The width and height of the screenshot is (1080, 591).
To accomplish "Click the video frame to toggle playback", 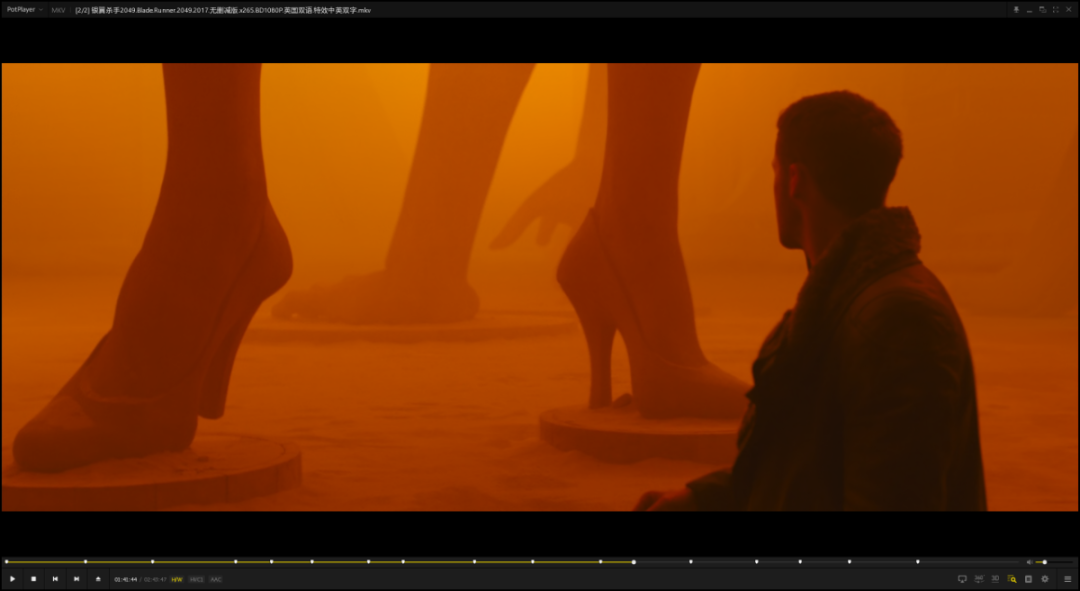I will point(540,287).
